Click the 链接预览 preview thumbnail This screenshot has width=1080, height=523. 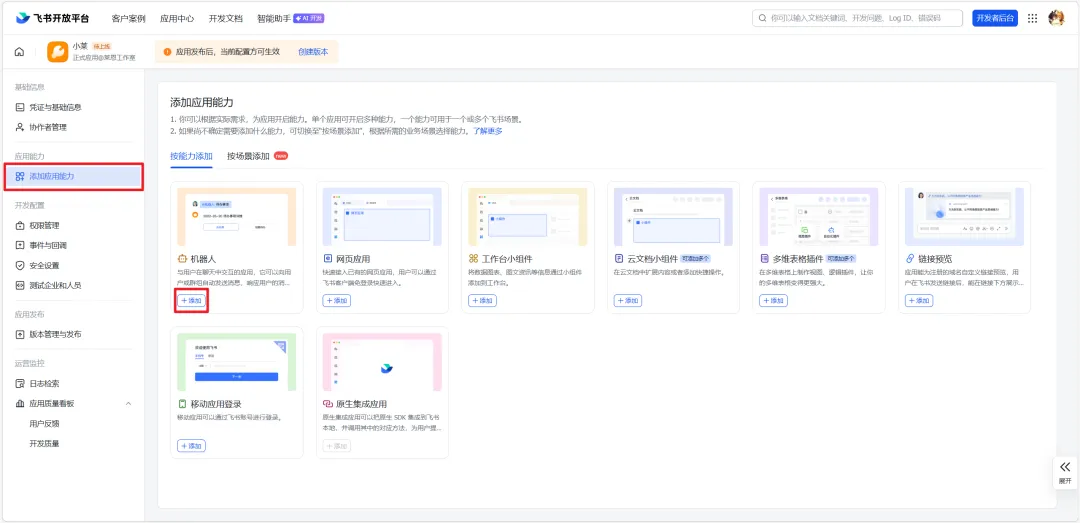964,217
